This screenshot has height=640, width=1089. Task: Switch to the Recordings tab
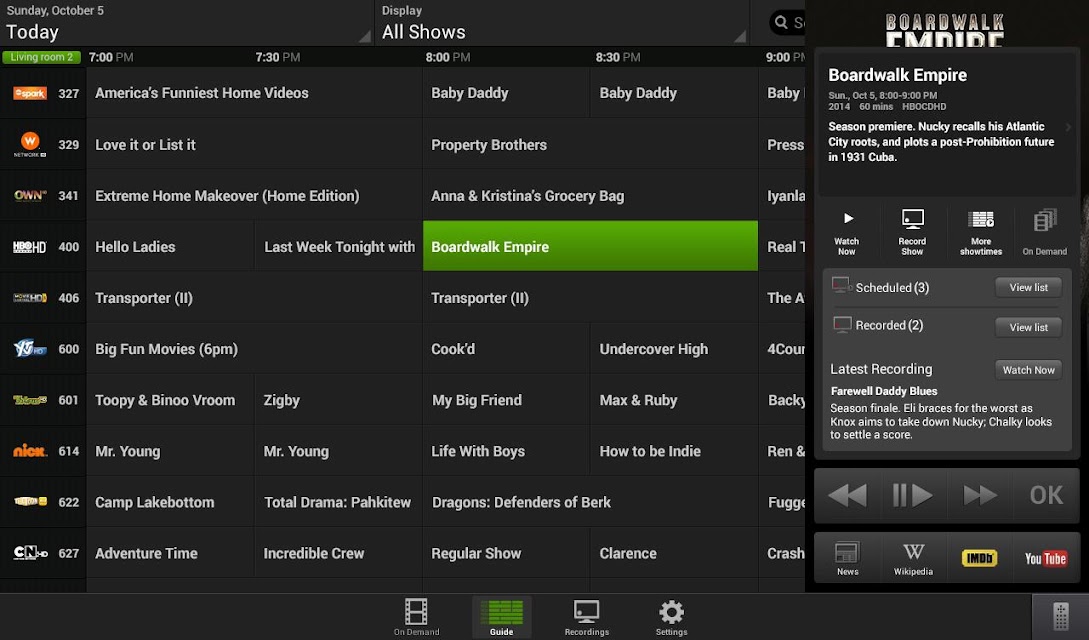coord(586,617)
